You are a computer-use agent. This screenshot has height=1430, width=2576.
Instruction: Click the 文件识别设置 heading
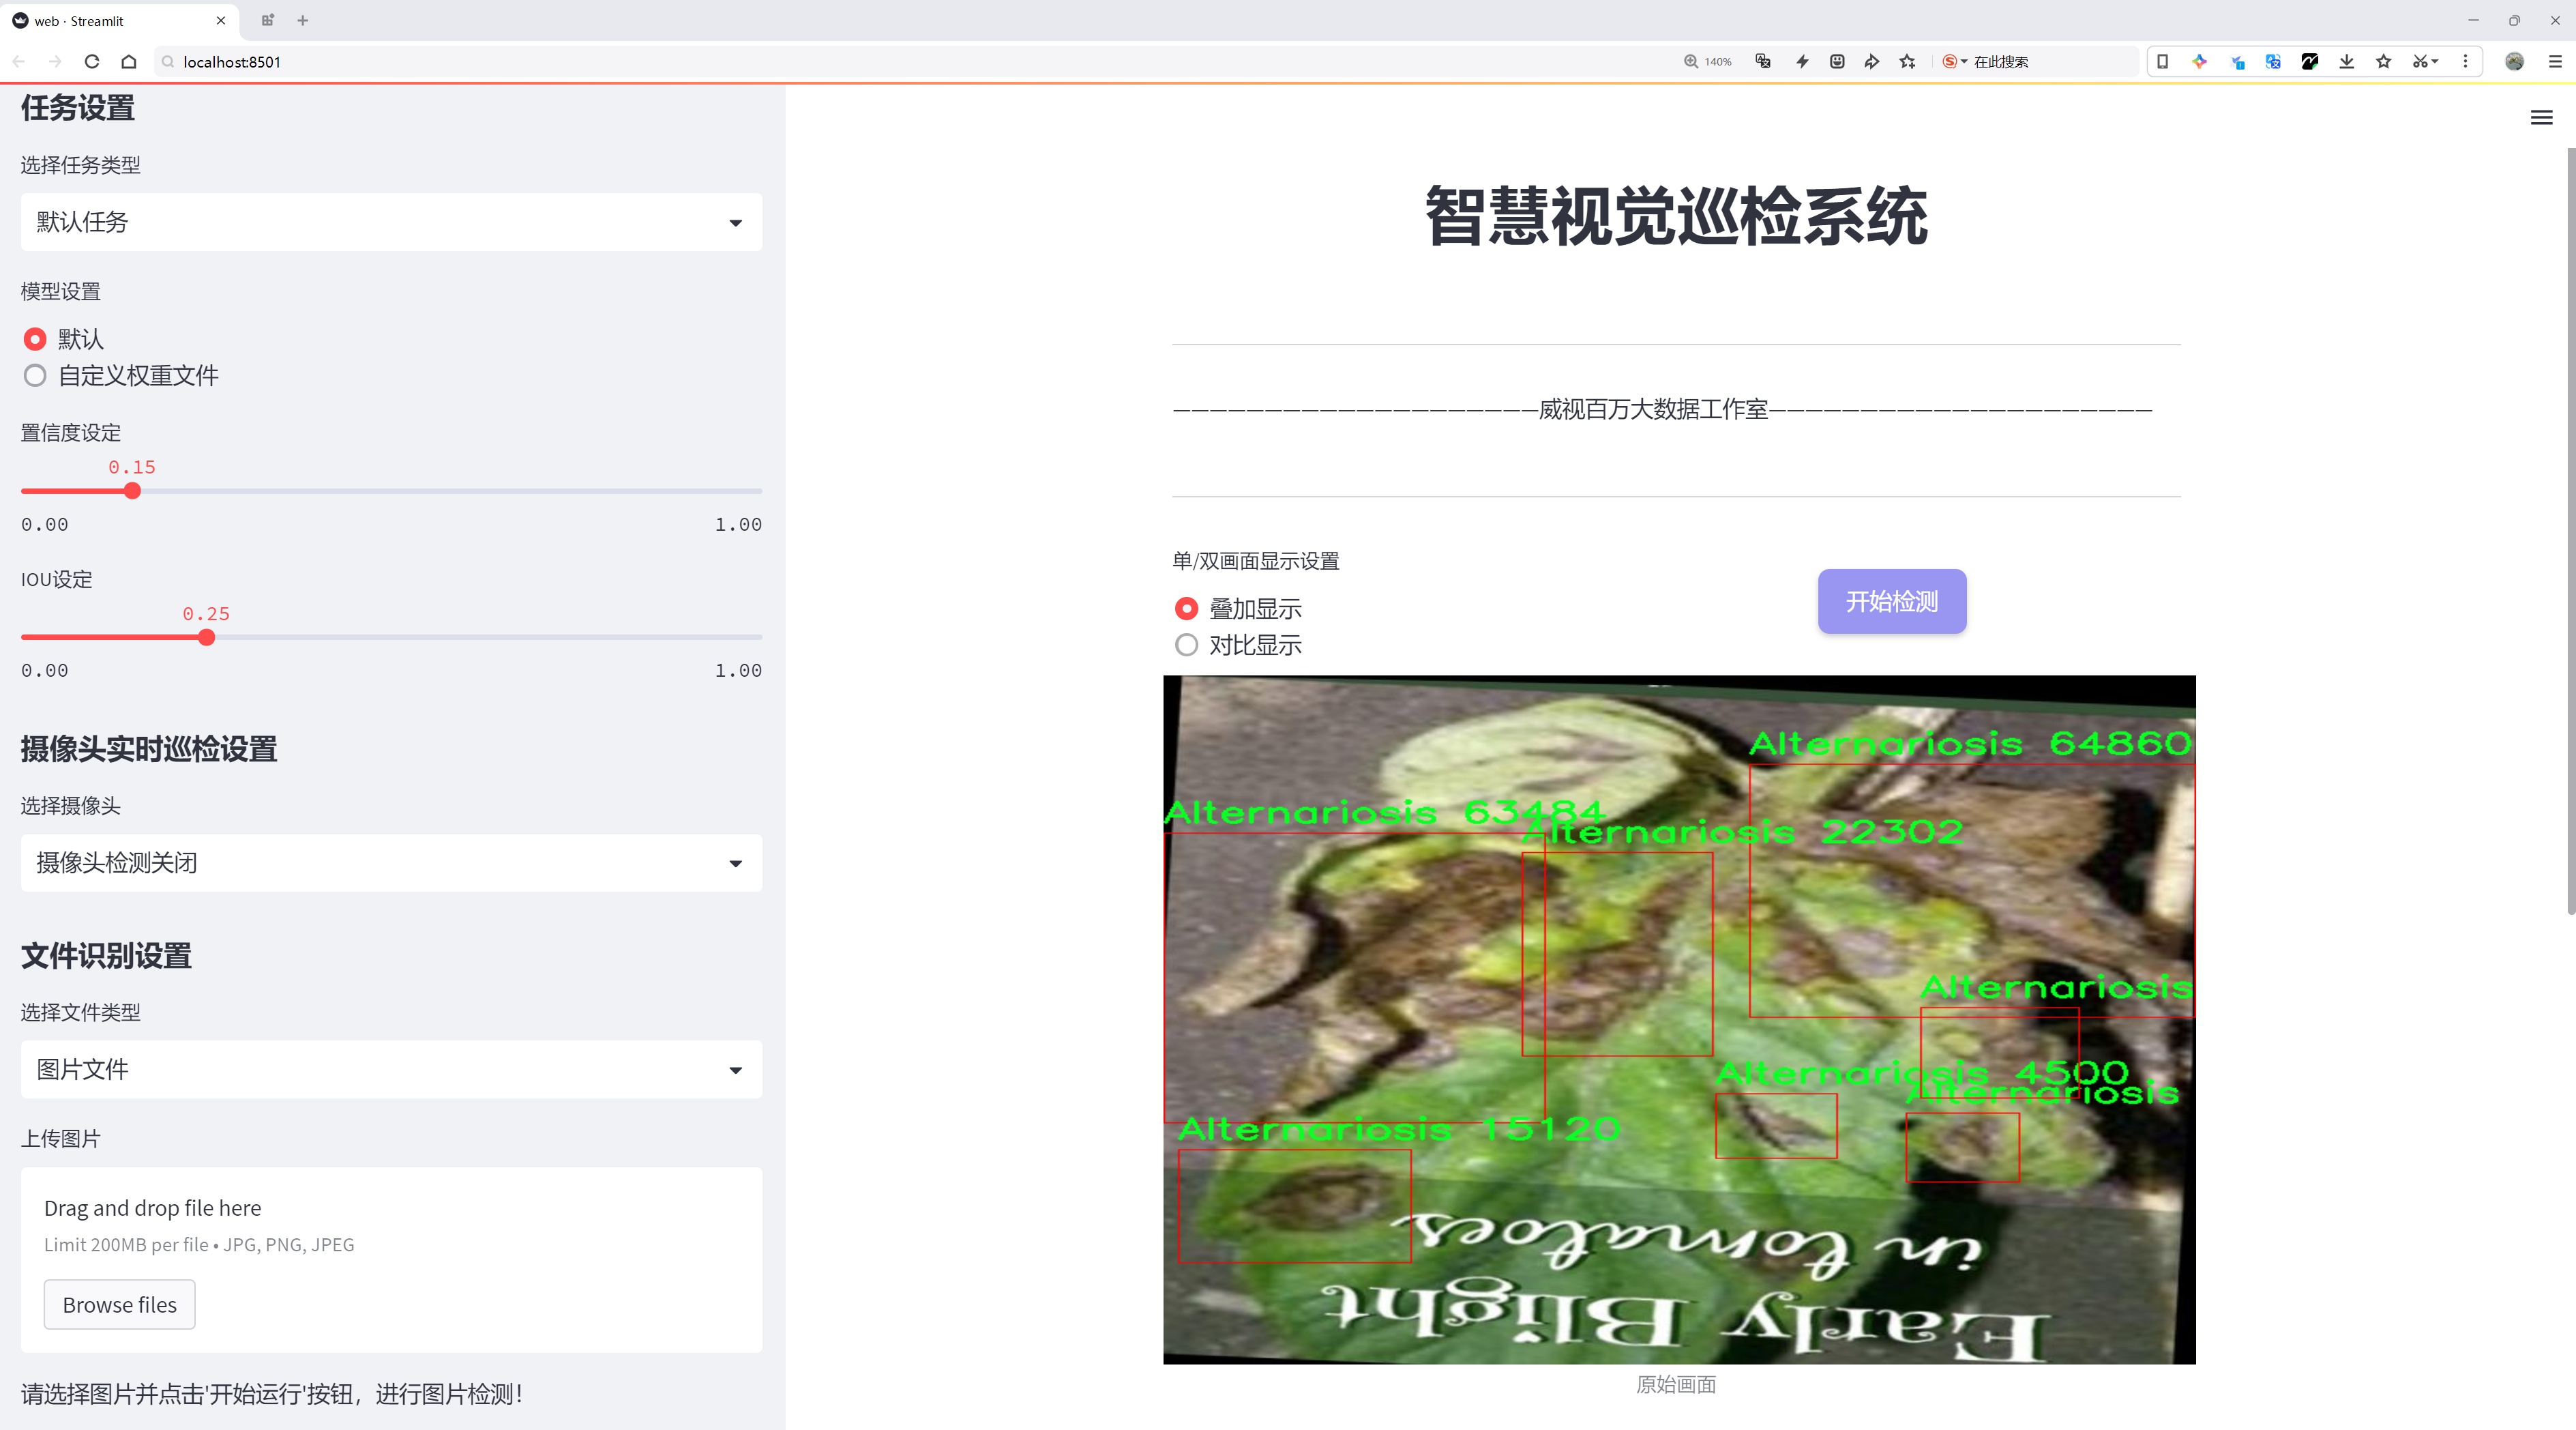click(x=106, y=956)
